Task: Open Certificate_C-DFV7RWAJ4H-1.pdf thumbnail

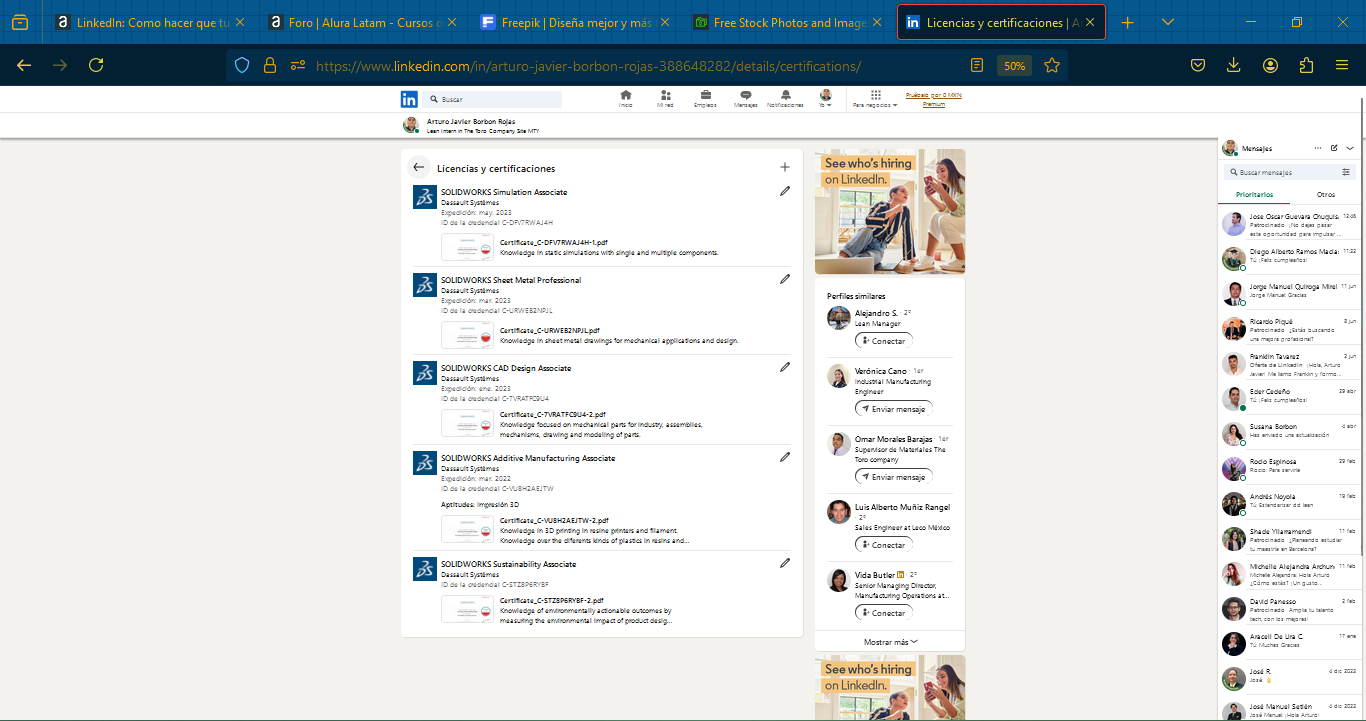Action: click(x=467, y=247)
